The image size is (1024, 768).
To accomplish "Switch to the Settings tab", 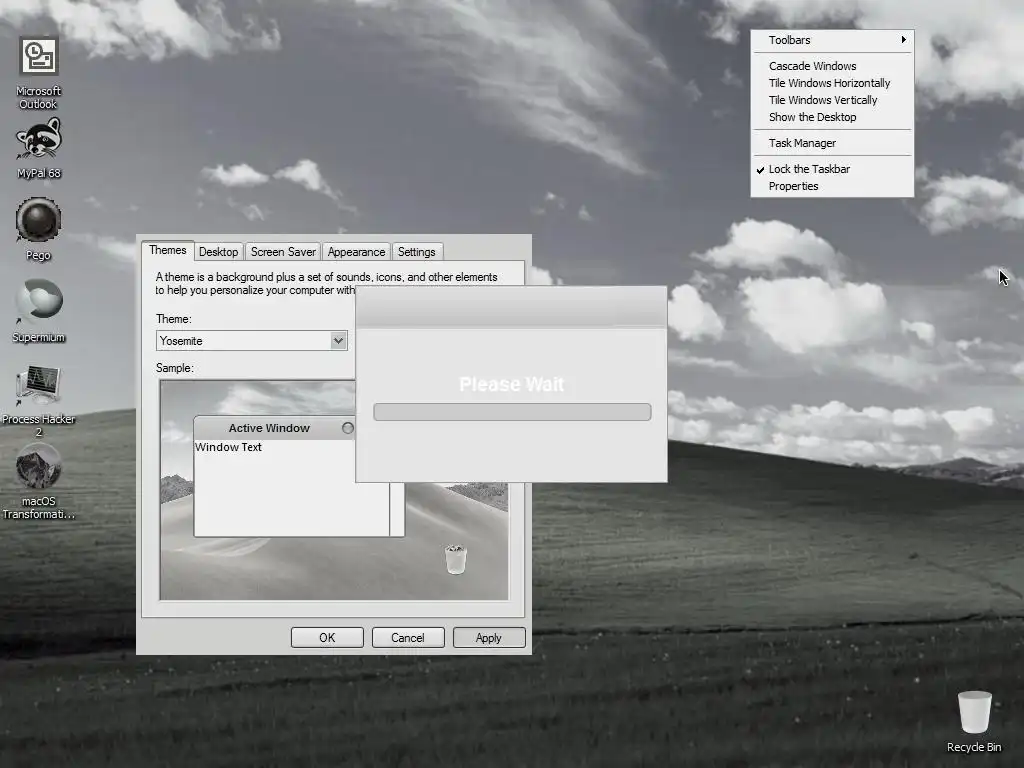I will tap(417, 252).
